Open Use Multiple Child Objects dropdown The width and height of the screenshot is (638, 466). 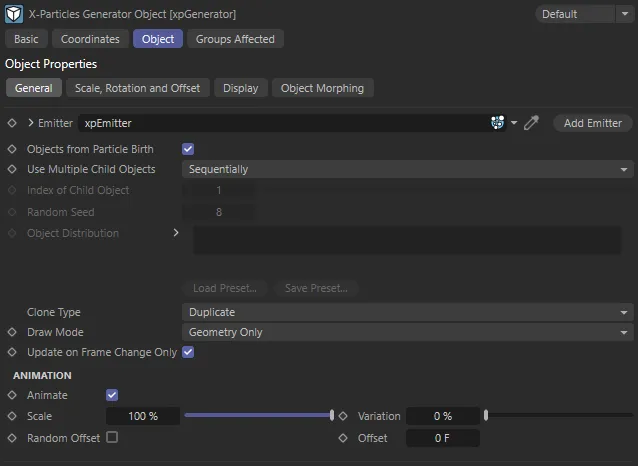pos(408,170)
